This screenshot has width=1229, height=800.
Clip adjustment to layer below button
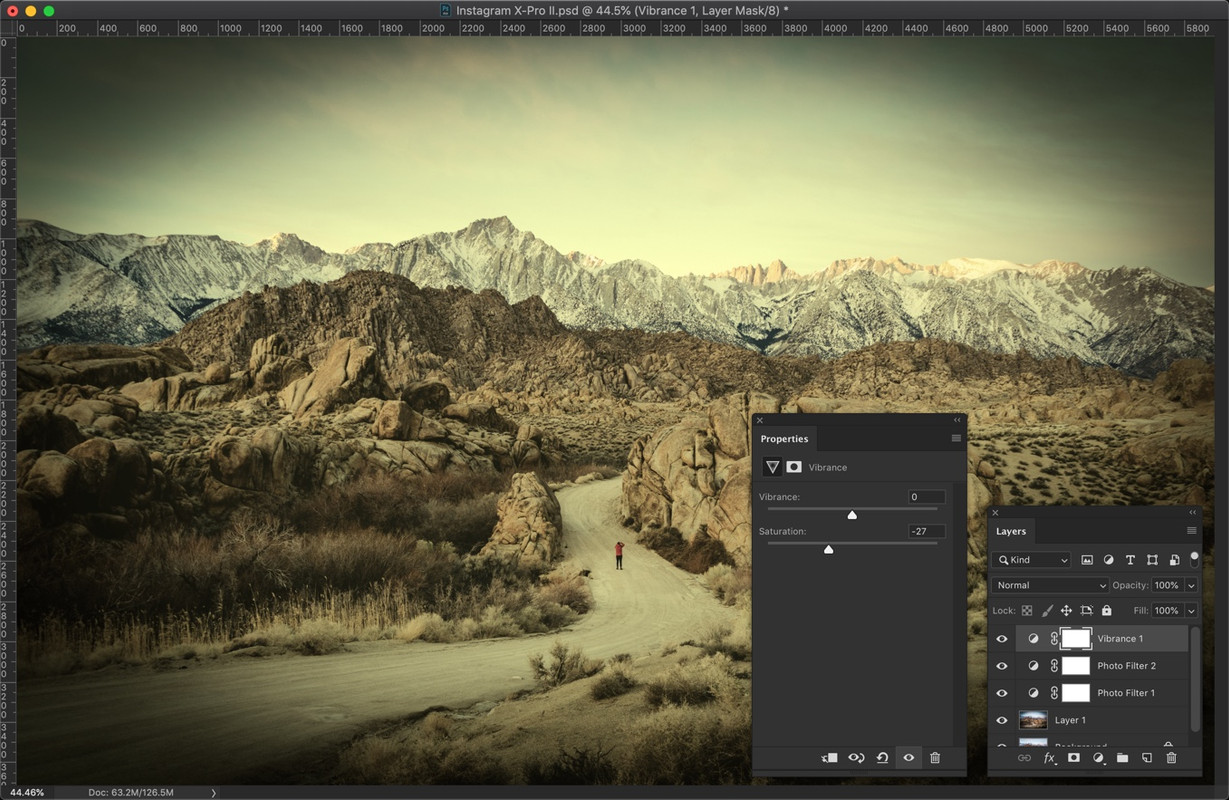pos(830,758)
